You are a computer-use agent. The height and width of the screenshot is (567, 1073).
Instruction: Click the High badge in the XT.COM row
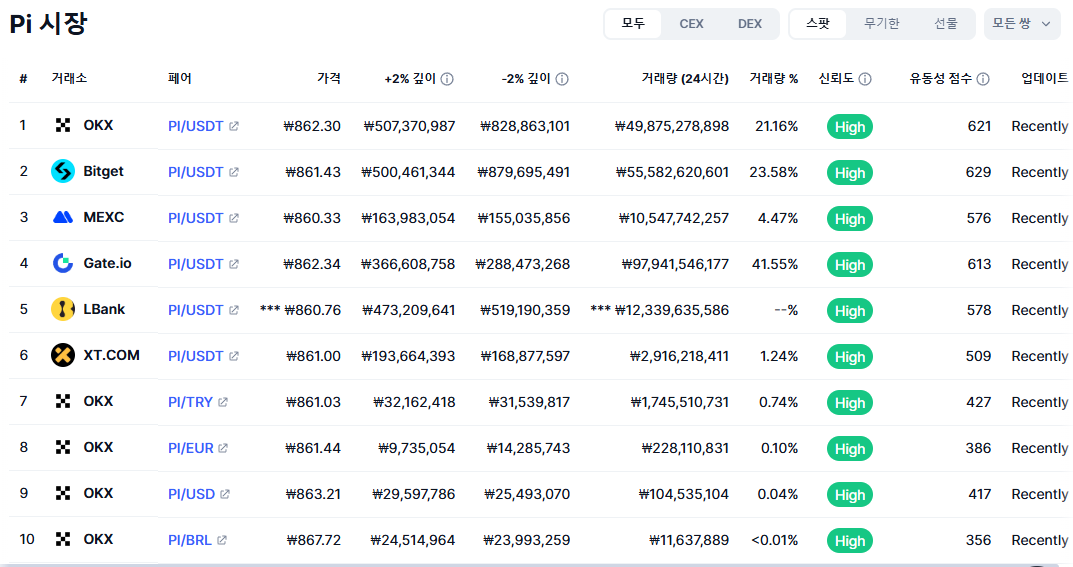coord(850,356)
